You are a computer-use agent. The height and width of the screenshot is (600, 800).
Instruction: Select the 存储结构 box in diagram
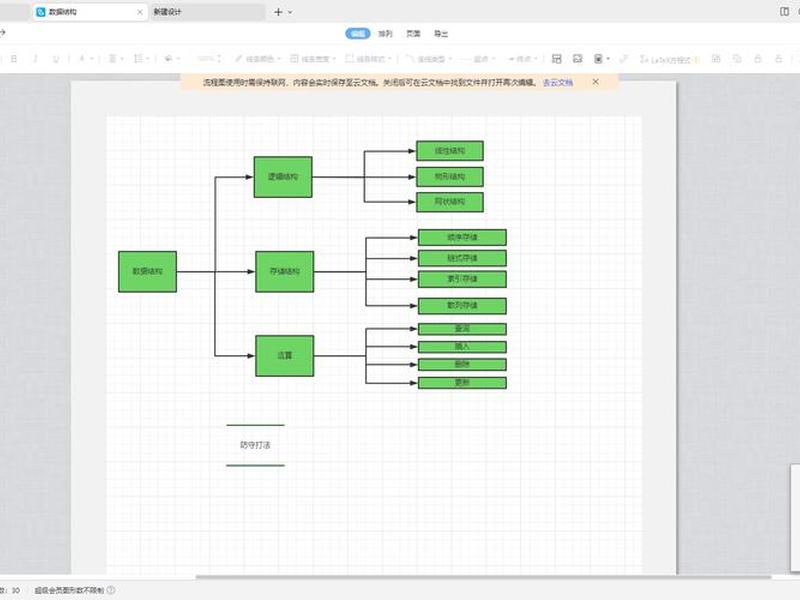pyautogui.click(x=285, y=271)
